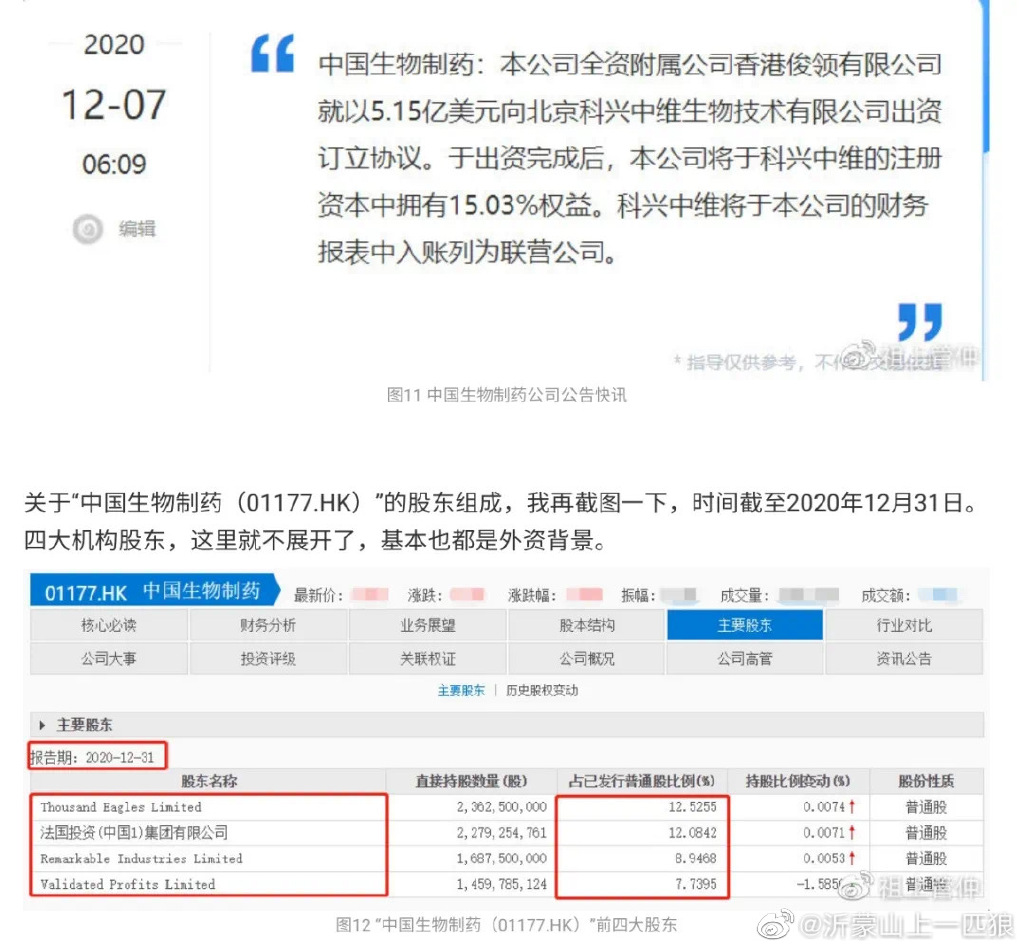Click the 直接持股数量(股) column header

[x=472, y=781]
